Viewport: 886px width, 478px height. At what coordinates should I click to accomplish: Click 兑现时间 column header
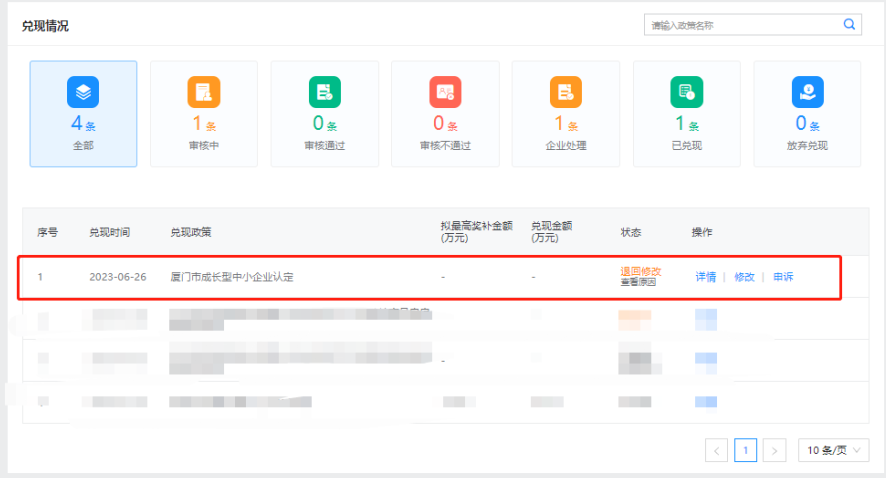[110, 232]
